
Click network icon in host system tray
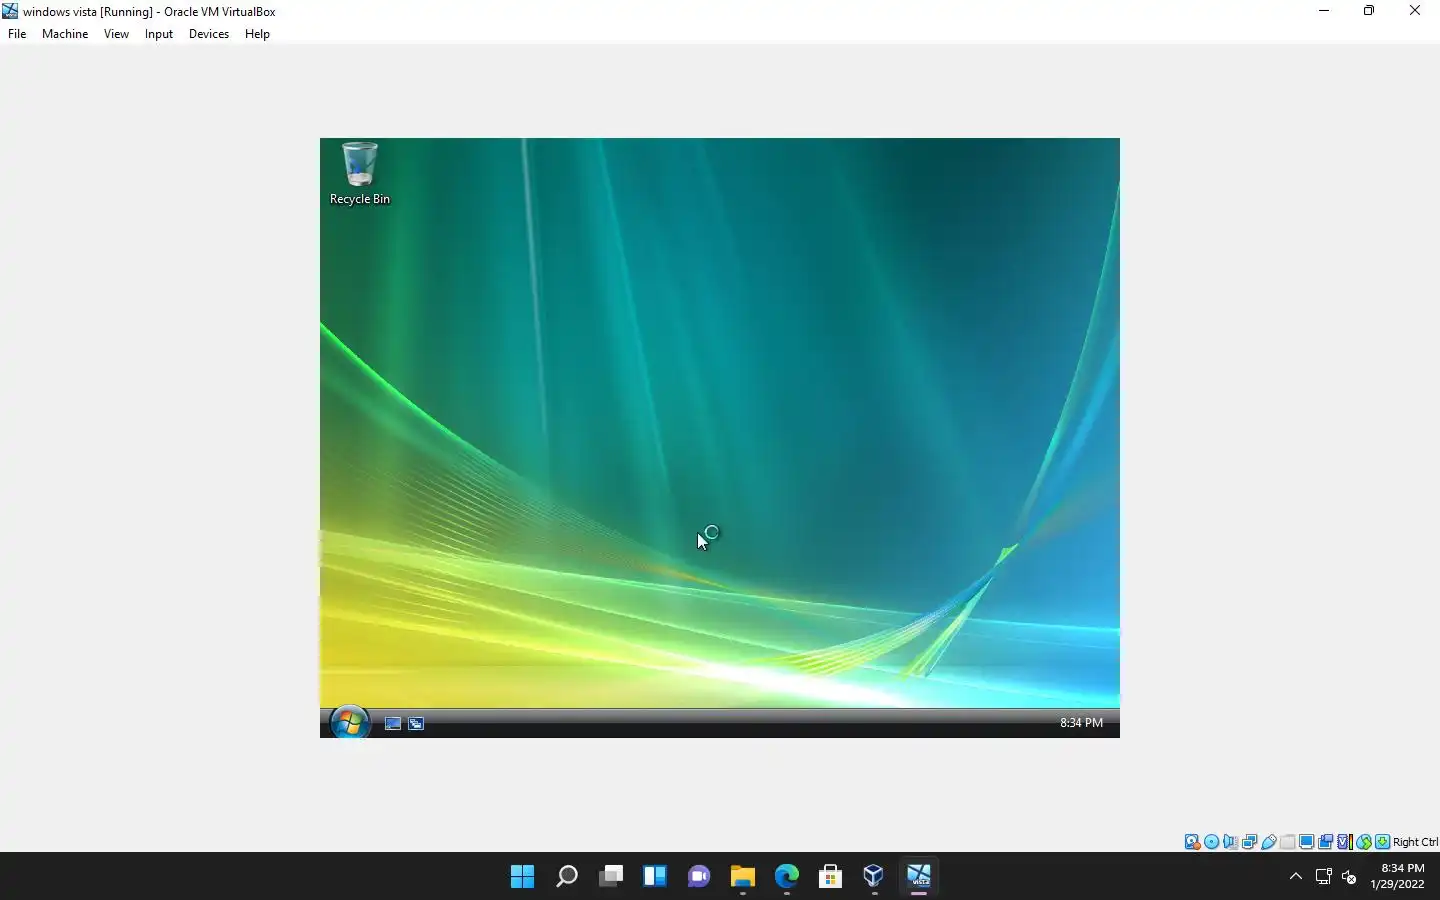[x=1323, y=877]
